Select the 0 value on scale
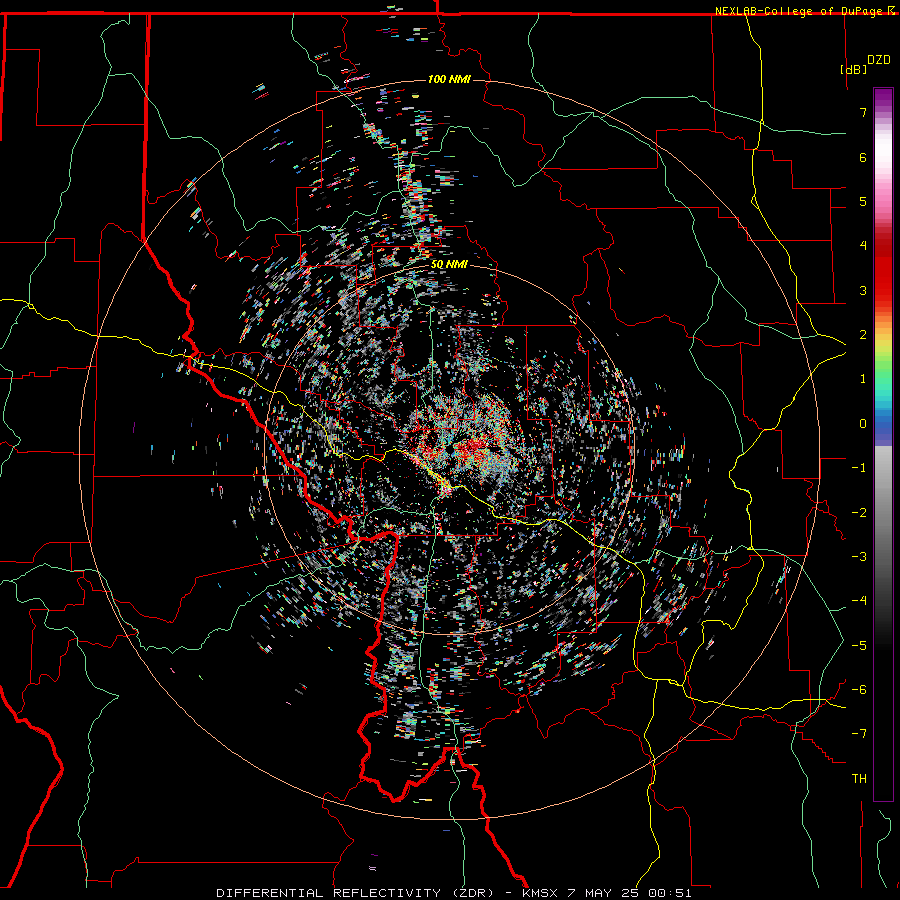This screenshot has width=900, height=900. 863,424
